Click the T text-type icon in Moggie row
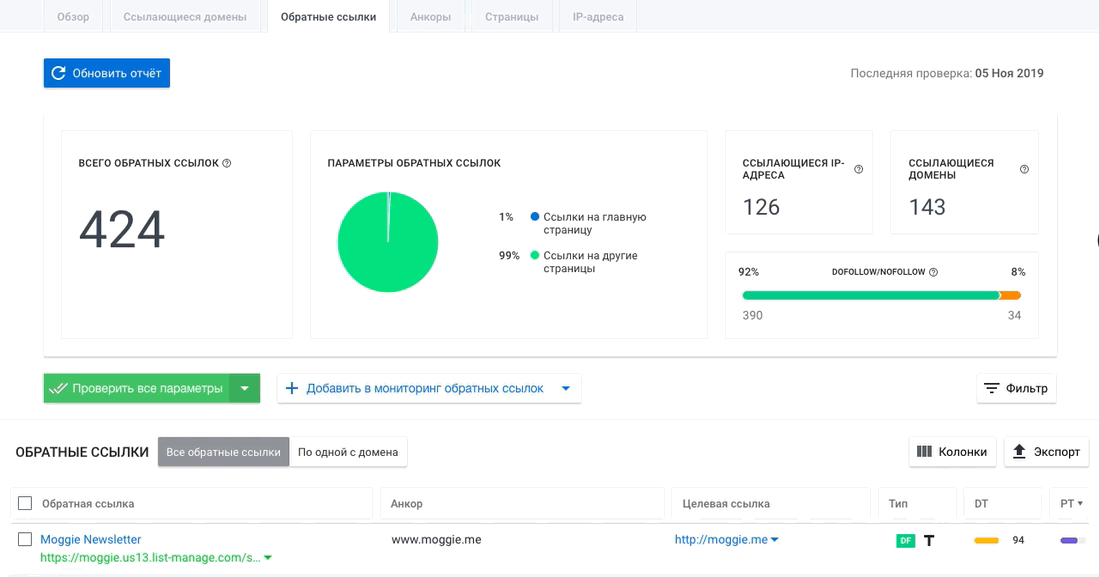 (929, 541)
